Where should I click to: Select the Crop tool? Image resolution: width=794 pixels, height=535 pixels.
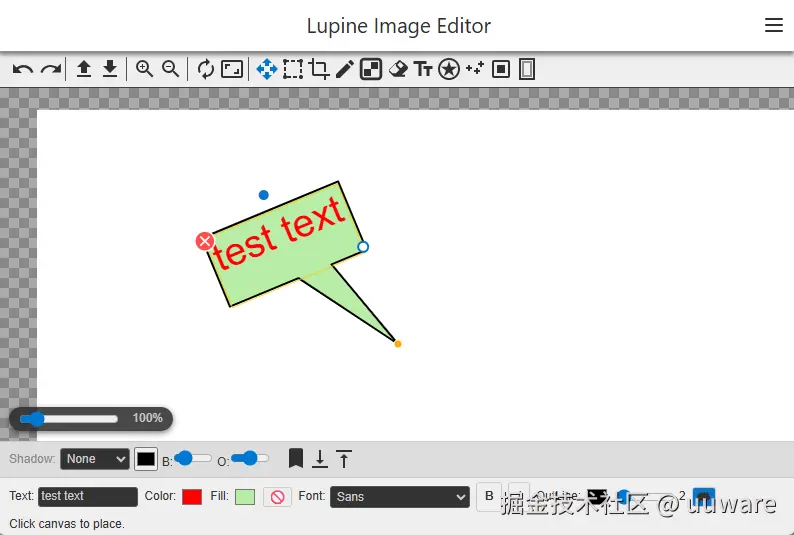point(319,69)
